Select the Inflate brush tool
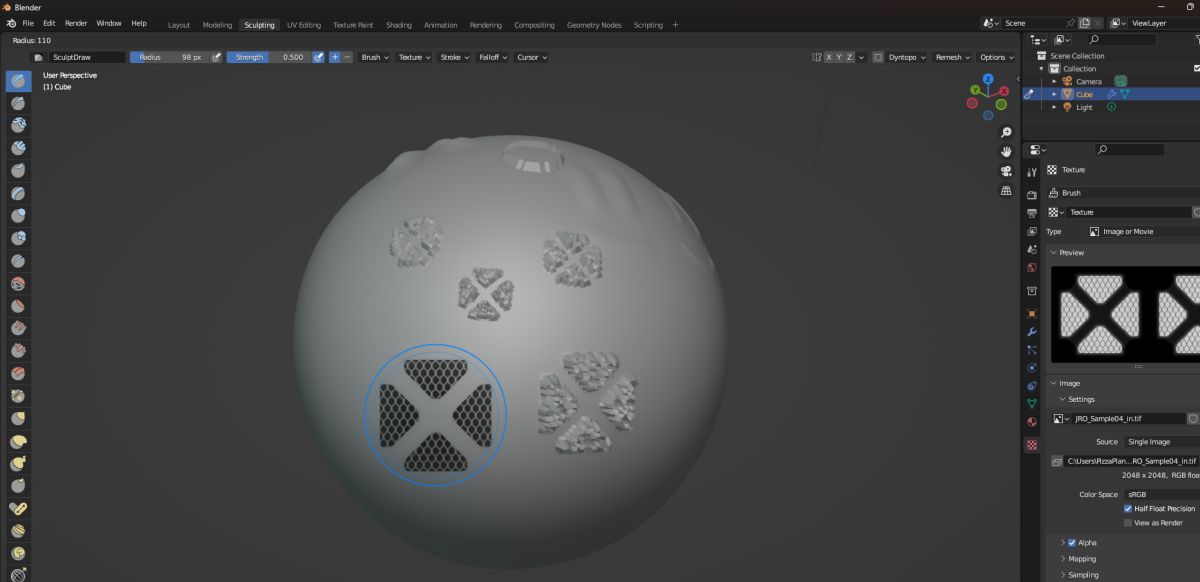1200x582 pixels. [x=18, y=216]
